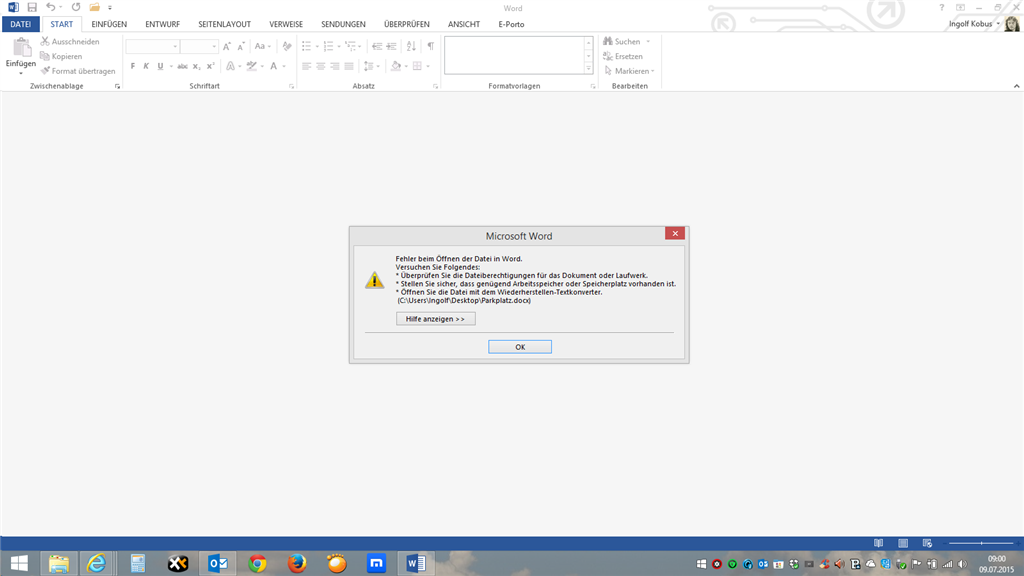The width and height of the screenshot is (1024, 576).
Task: Expand the Formatvorlagen gallery more arrow
Action: 588,68
